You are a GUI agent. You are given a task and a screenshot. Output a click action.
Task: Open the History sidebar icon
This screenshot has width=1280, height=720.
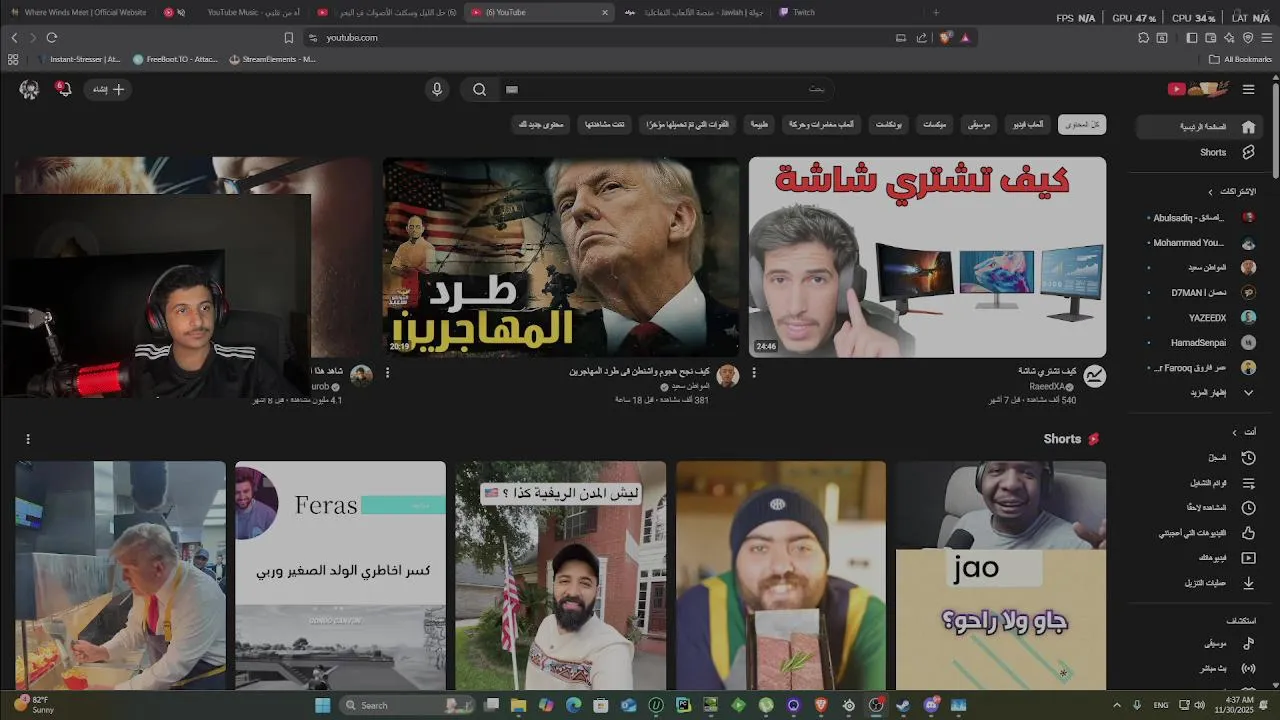click(1248, 458)
